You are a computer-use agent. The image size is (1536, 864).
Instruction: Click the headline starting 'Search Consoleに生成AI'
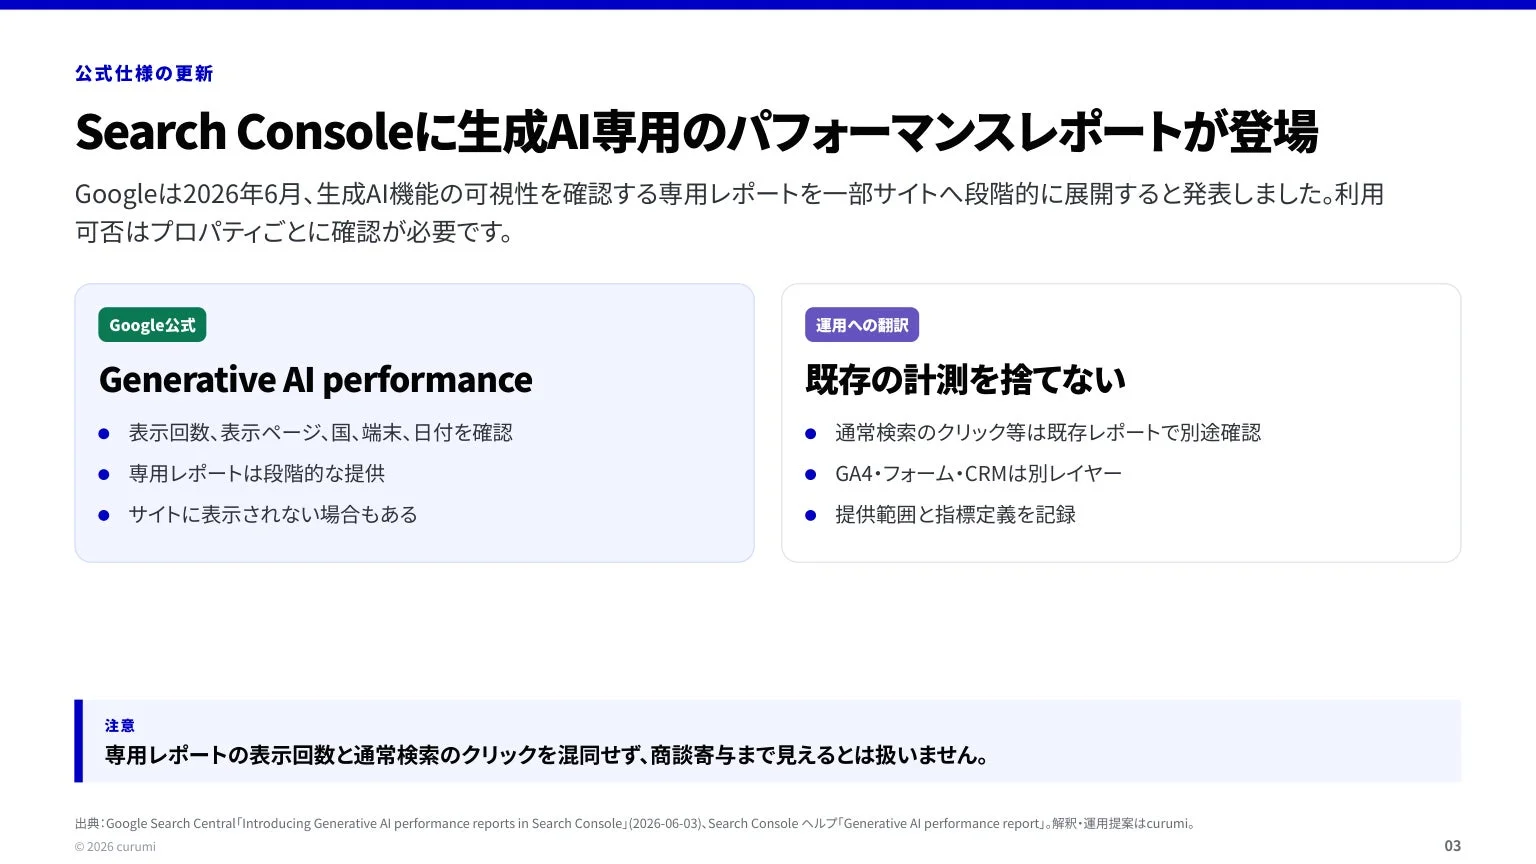[697, 131]
